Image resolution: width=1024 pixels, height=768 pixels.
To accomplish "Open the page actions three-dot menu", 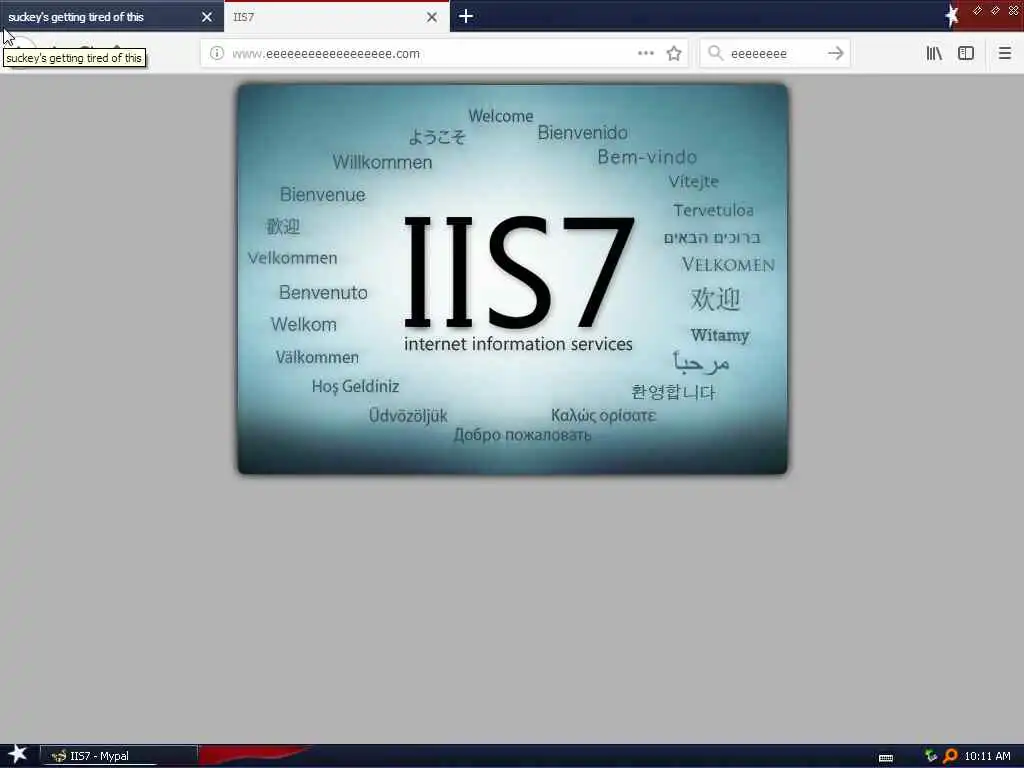I will (646, 54).
